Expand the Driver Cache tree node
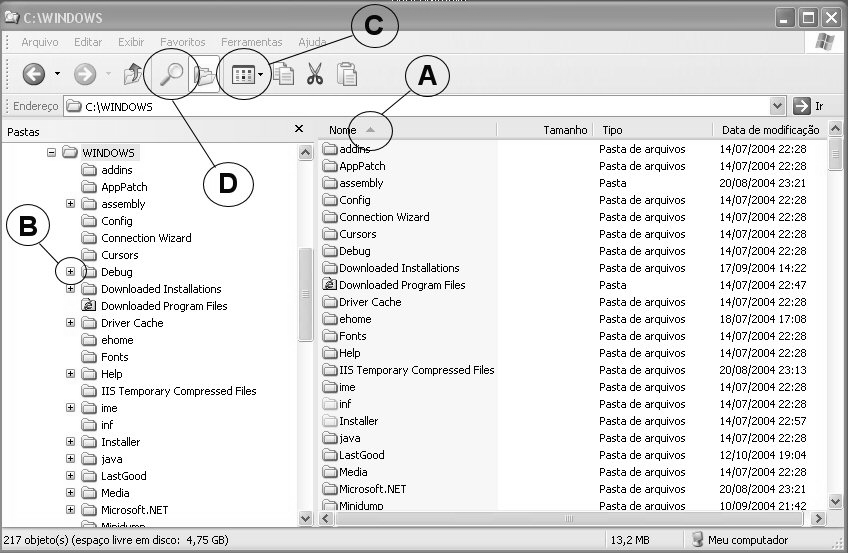848x553 pixels. 70,322
